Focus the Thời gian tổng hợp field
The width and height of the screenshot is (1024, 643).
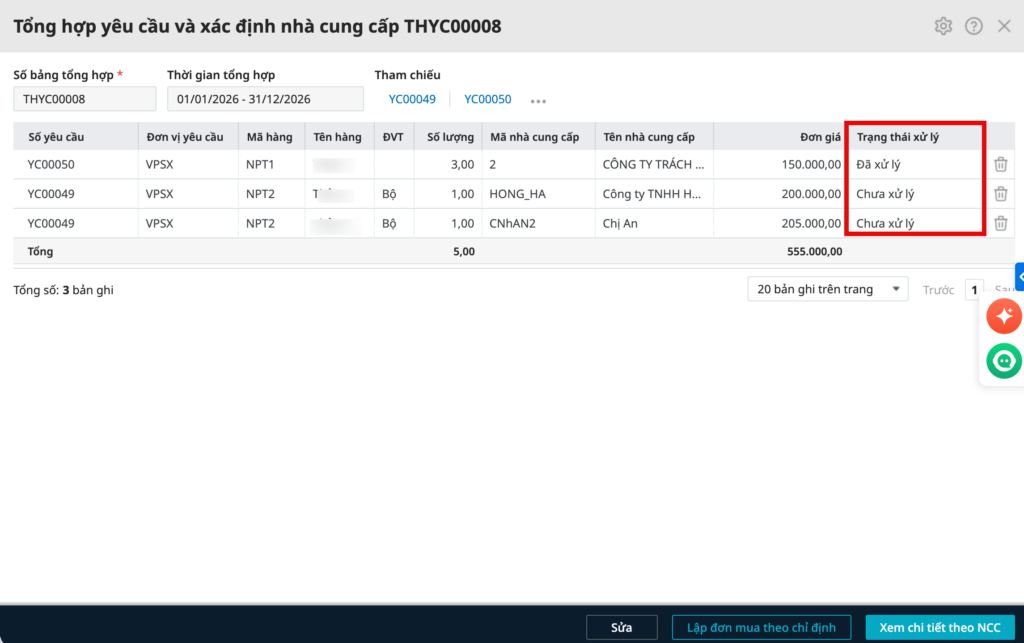point(265,99)
